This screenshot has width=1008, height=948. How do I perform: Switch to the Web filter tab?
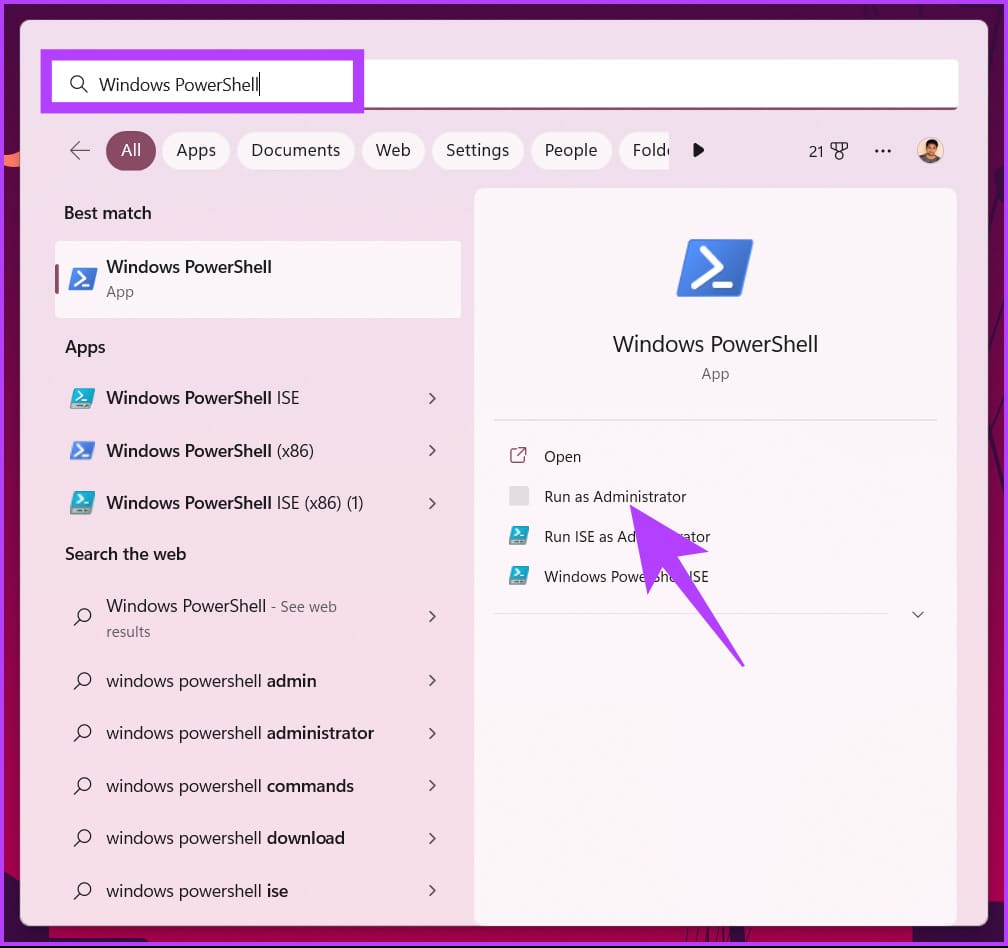pyautogui.click(x=393, y=150)
